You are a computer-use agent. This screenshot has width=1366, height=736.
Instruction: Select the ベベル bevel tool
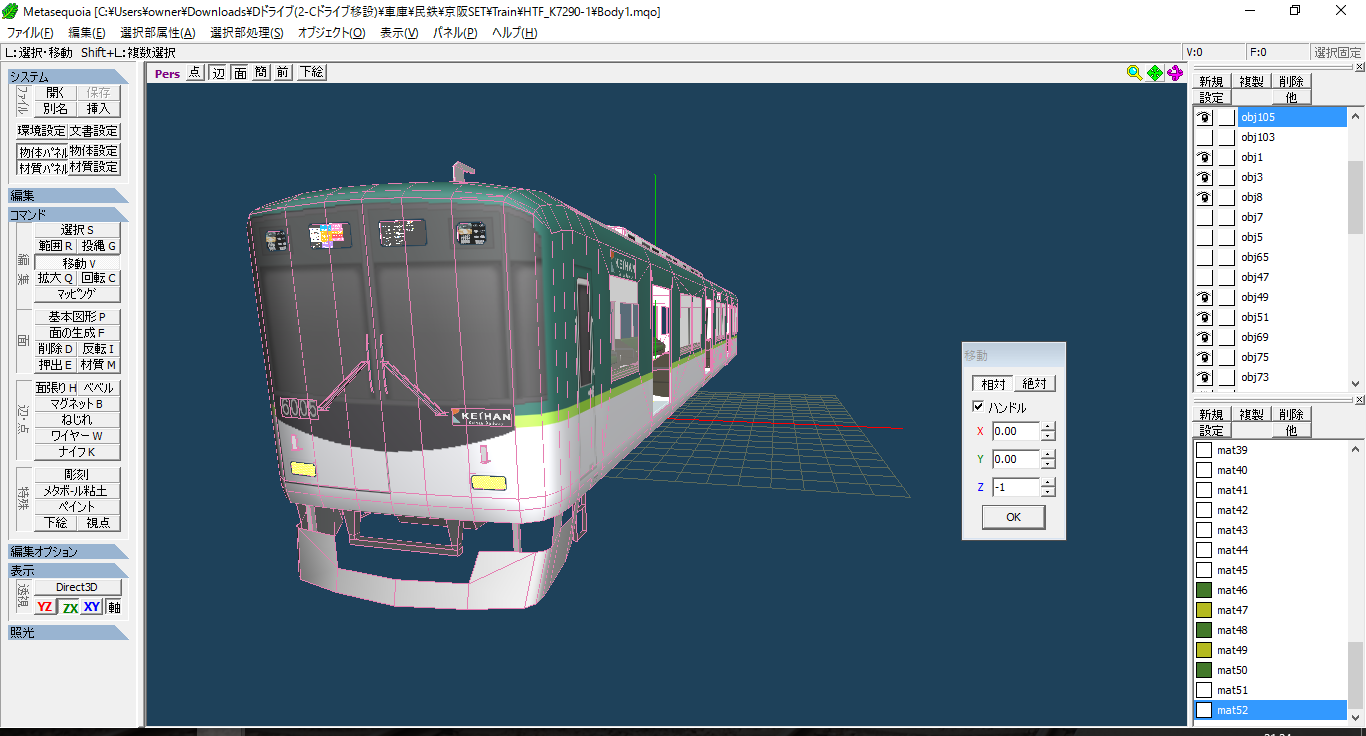tap(99, 388)
